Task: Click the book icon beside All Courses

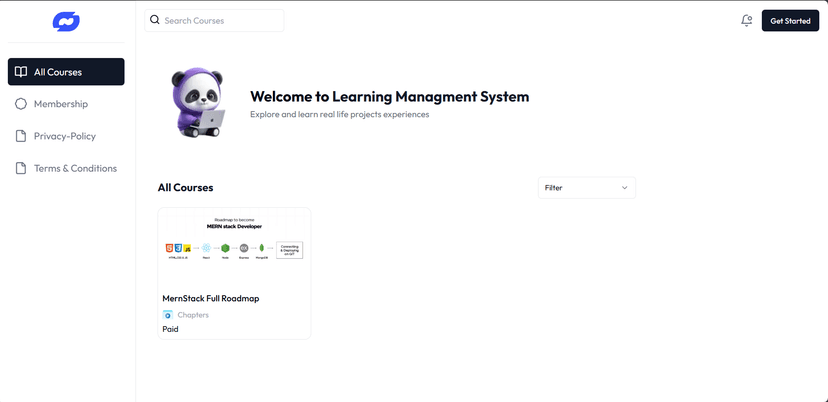Action: 21,72
